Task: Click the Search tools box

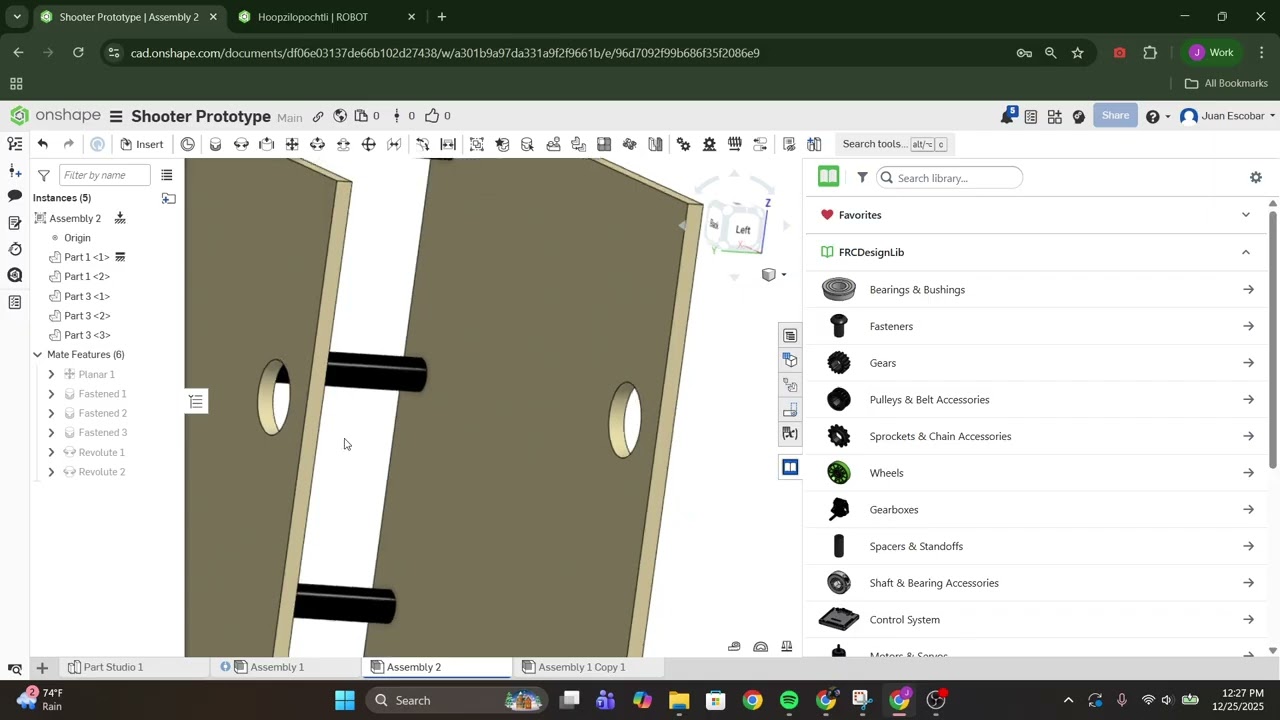Action: [893, 144]
